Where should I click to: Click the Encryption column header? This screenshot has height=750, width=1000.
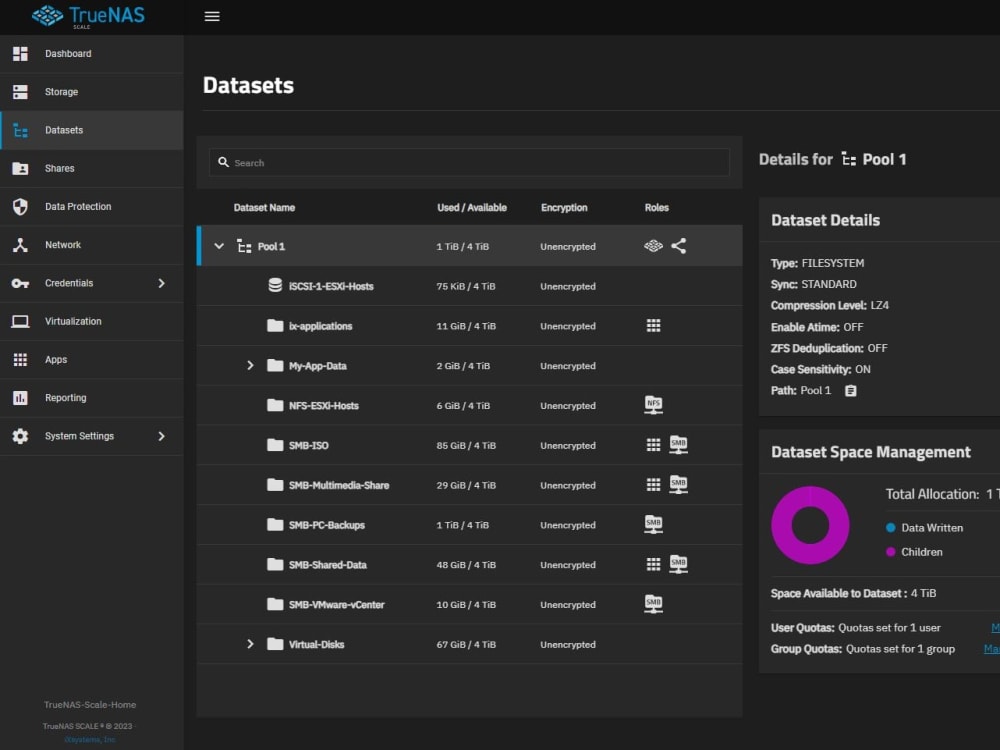click(564, 207)
